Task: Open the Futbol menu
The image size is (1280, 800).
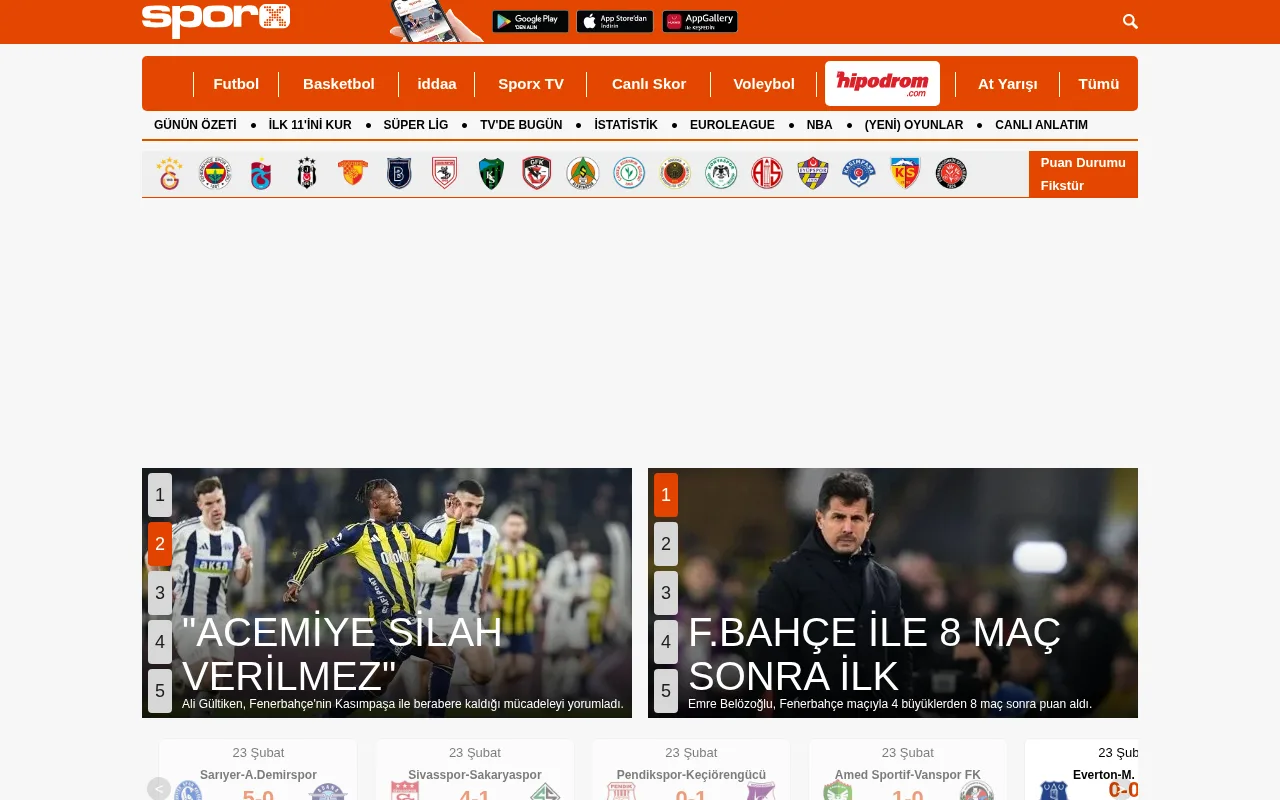Action: click(x=236, y=84)
